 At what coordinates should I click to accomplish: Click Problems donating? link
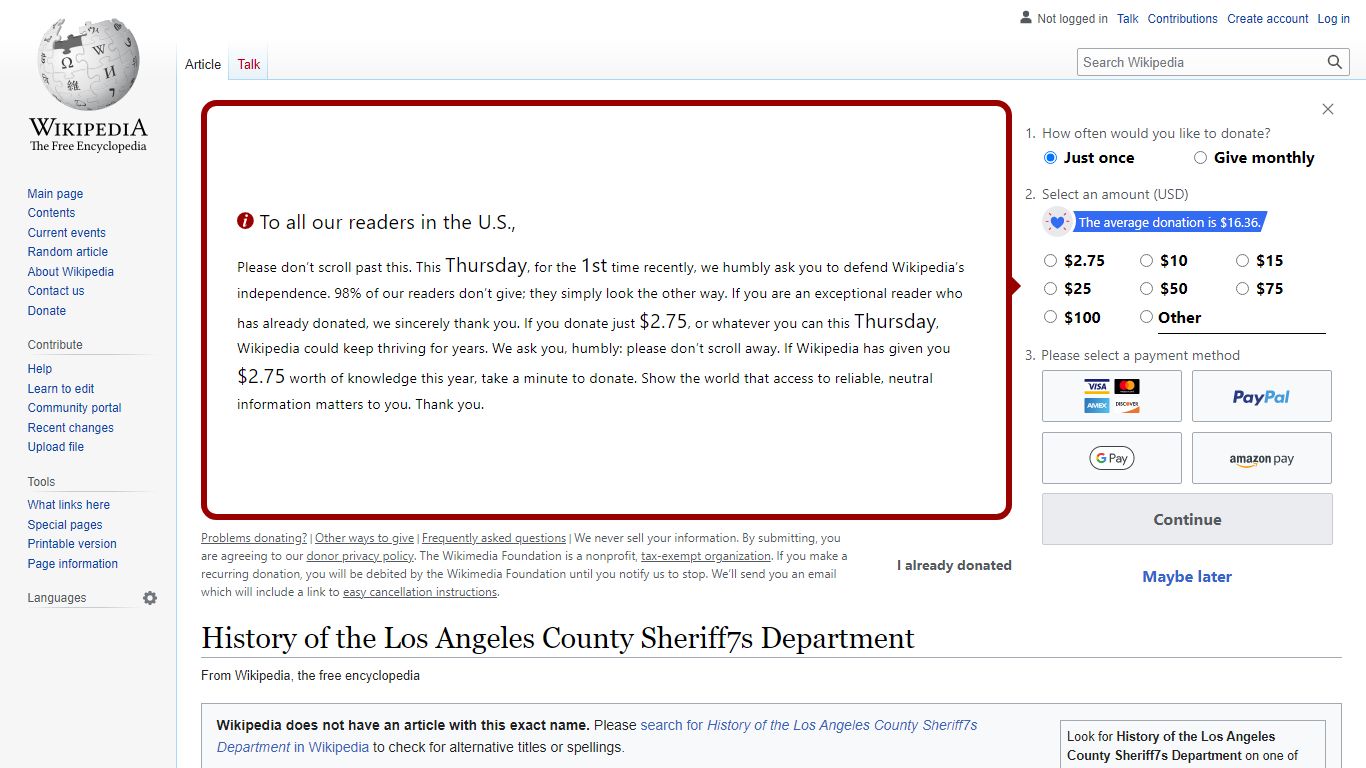254,538
